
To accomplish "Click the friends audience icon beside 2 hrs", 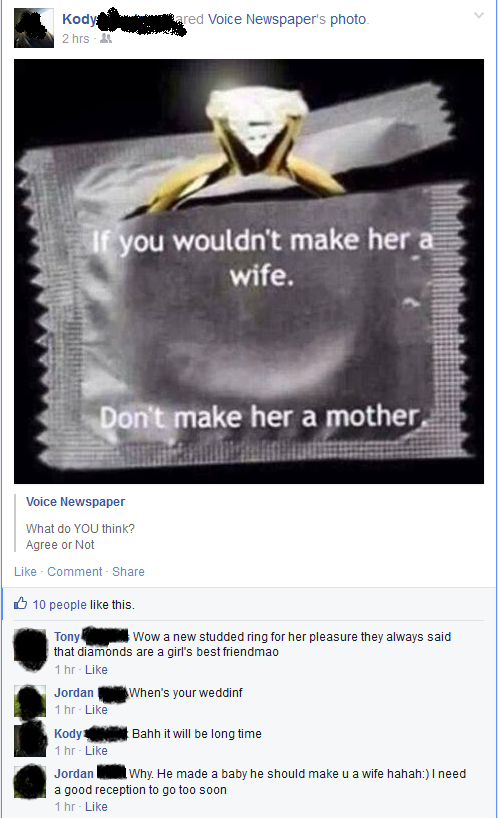I will (106, 39).
